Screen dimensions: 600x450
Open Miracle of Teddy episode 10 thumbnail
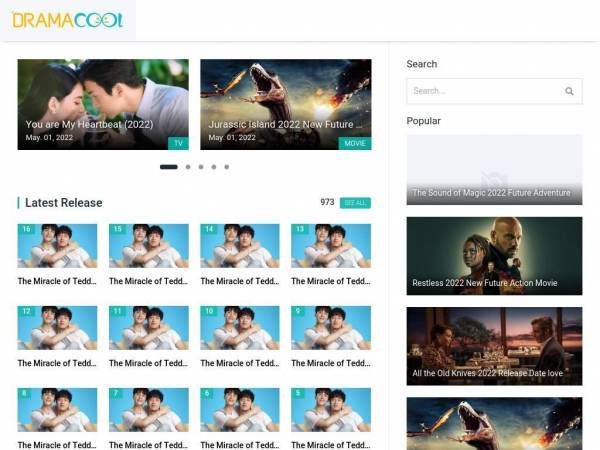pyautogui.click(x=240, y=328)
